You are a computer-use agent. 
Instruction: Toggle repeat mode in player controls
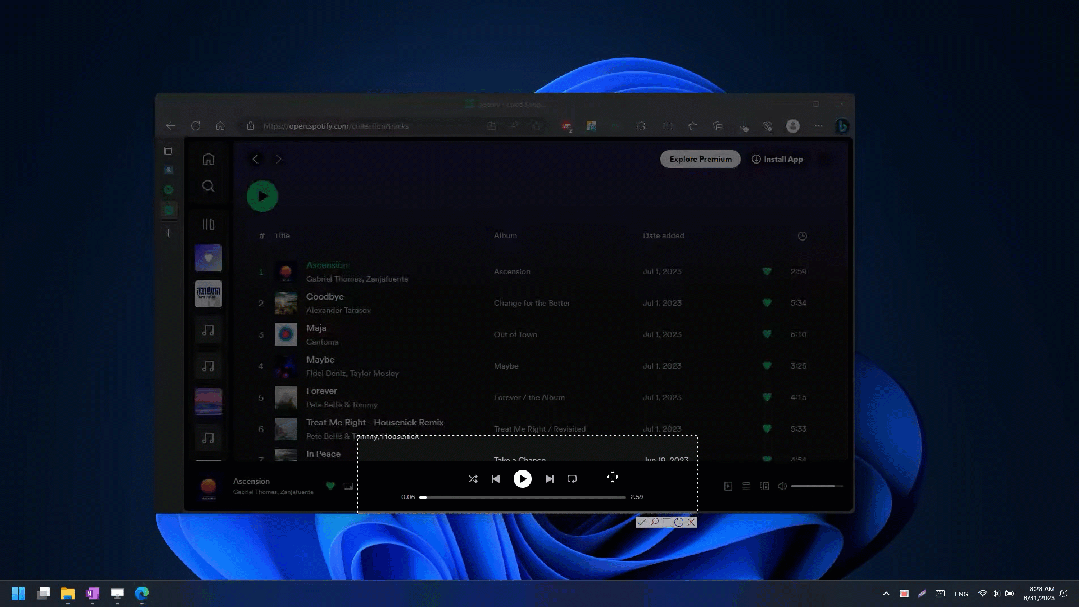573,479
